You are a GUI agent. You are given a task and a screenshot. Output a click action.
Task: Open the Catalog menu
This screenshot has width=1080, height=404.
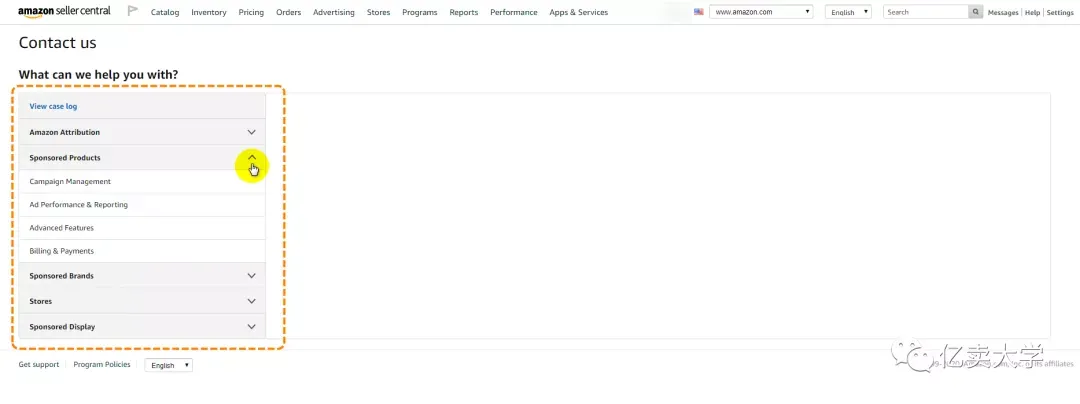165,12
